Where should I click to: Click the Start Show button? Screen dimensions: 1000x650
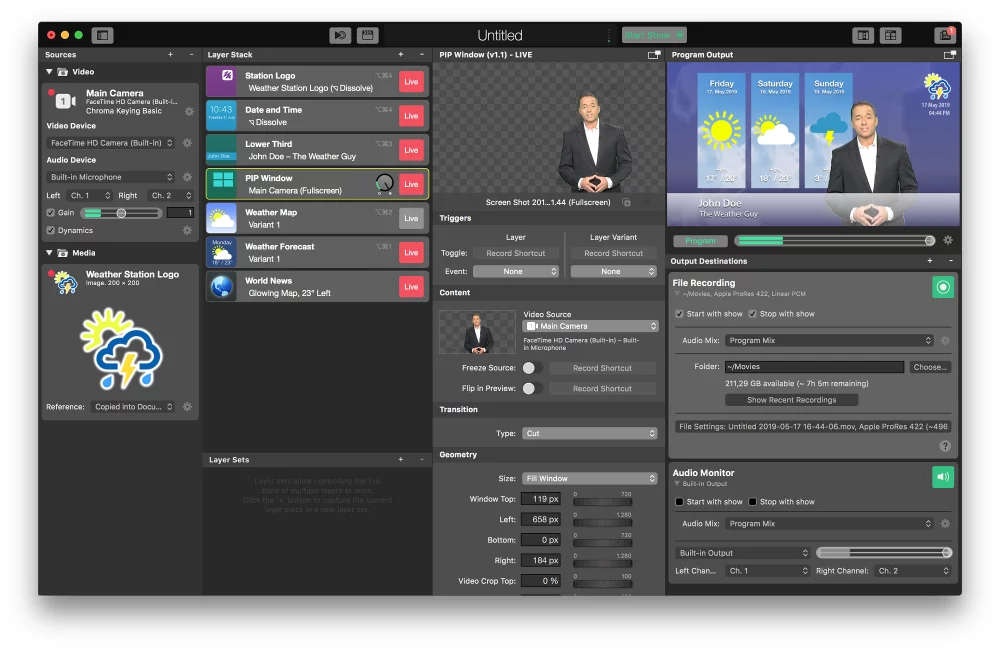tap(654, 35)
